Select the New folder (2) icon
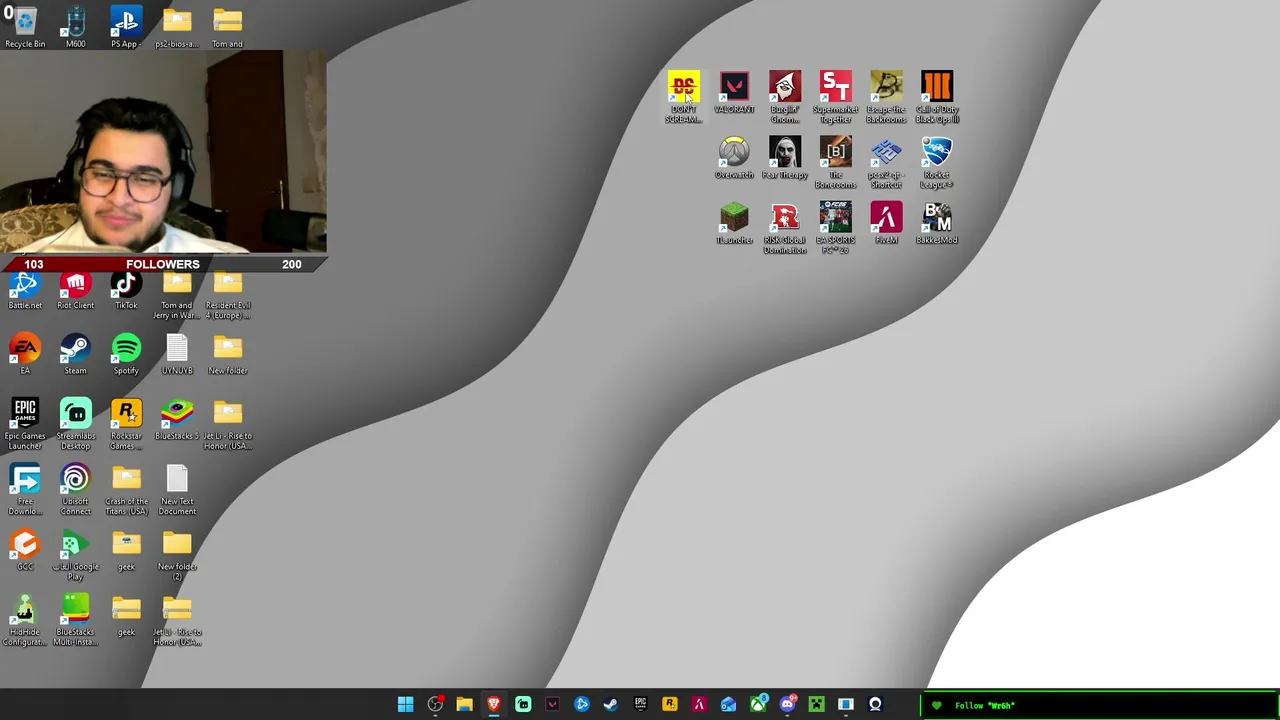The width and height of the screenshot is (1280, 720). [x=177, y=555]
